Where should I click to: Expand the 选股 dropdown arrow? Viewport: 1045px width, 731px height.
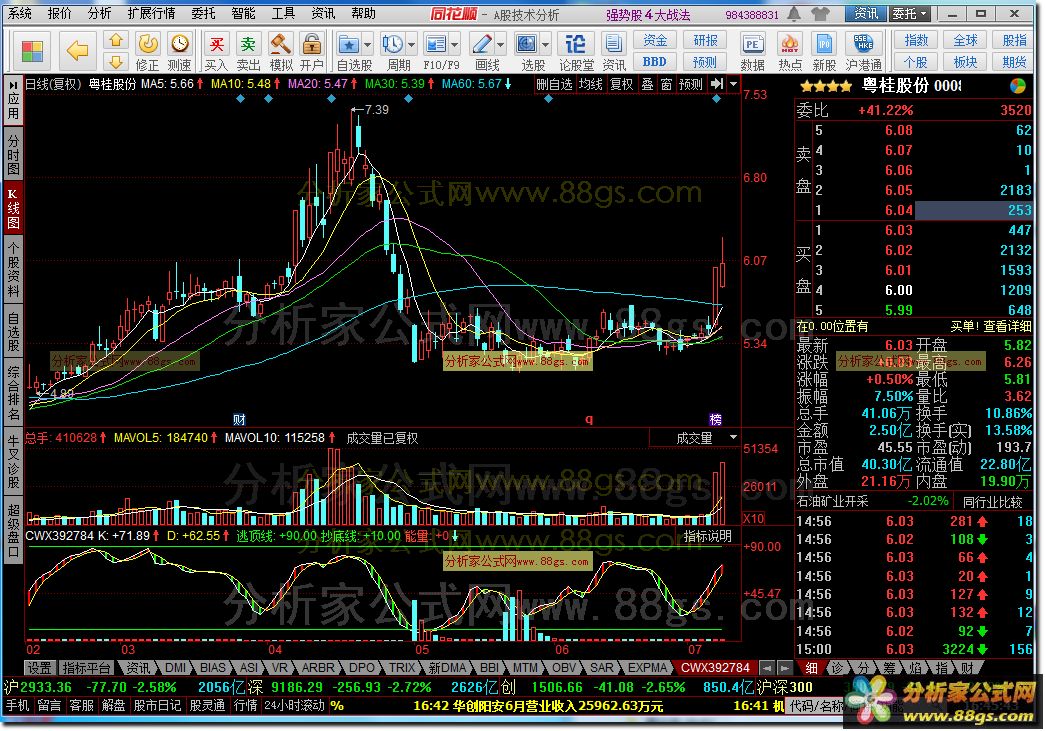pyautogui.click(x=546, y=45)
